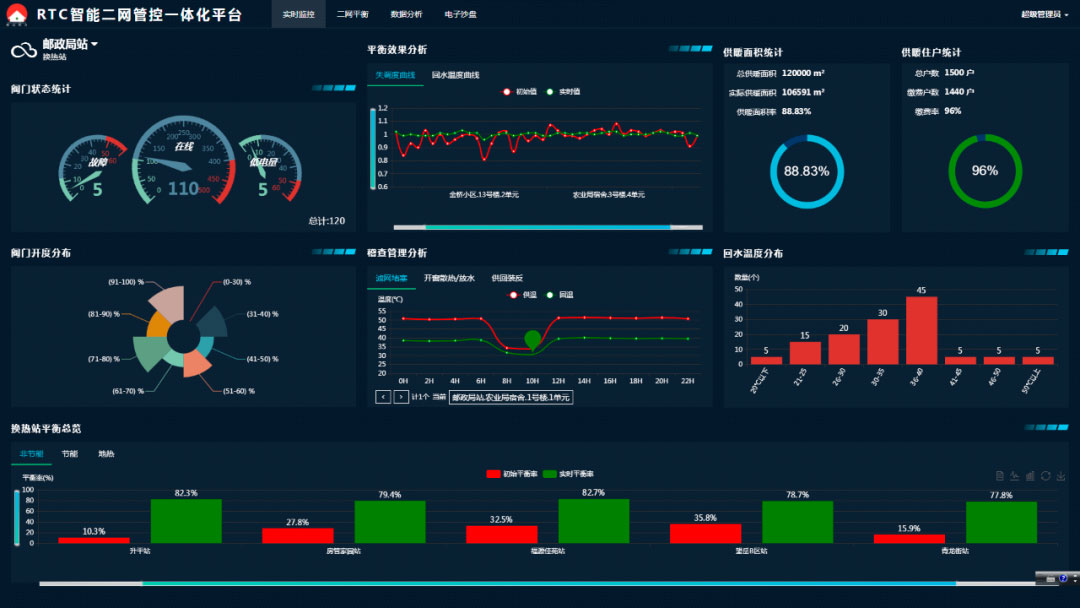Switch to the 二网平衡 navigation tab

click(352, 14)
